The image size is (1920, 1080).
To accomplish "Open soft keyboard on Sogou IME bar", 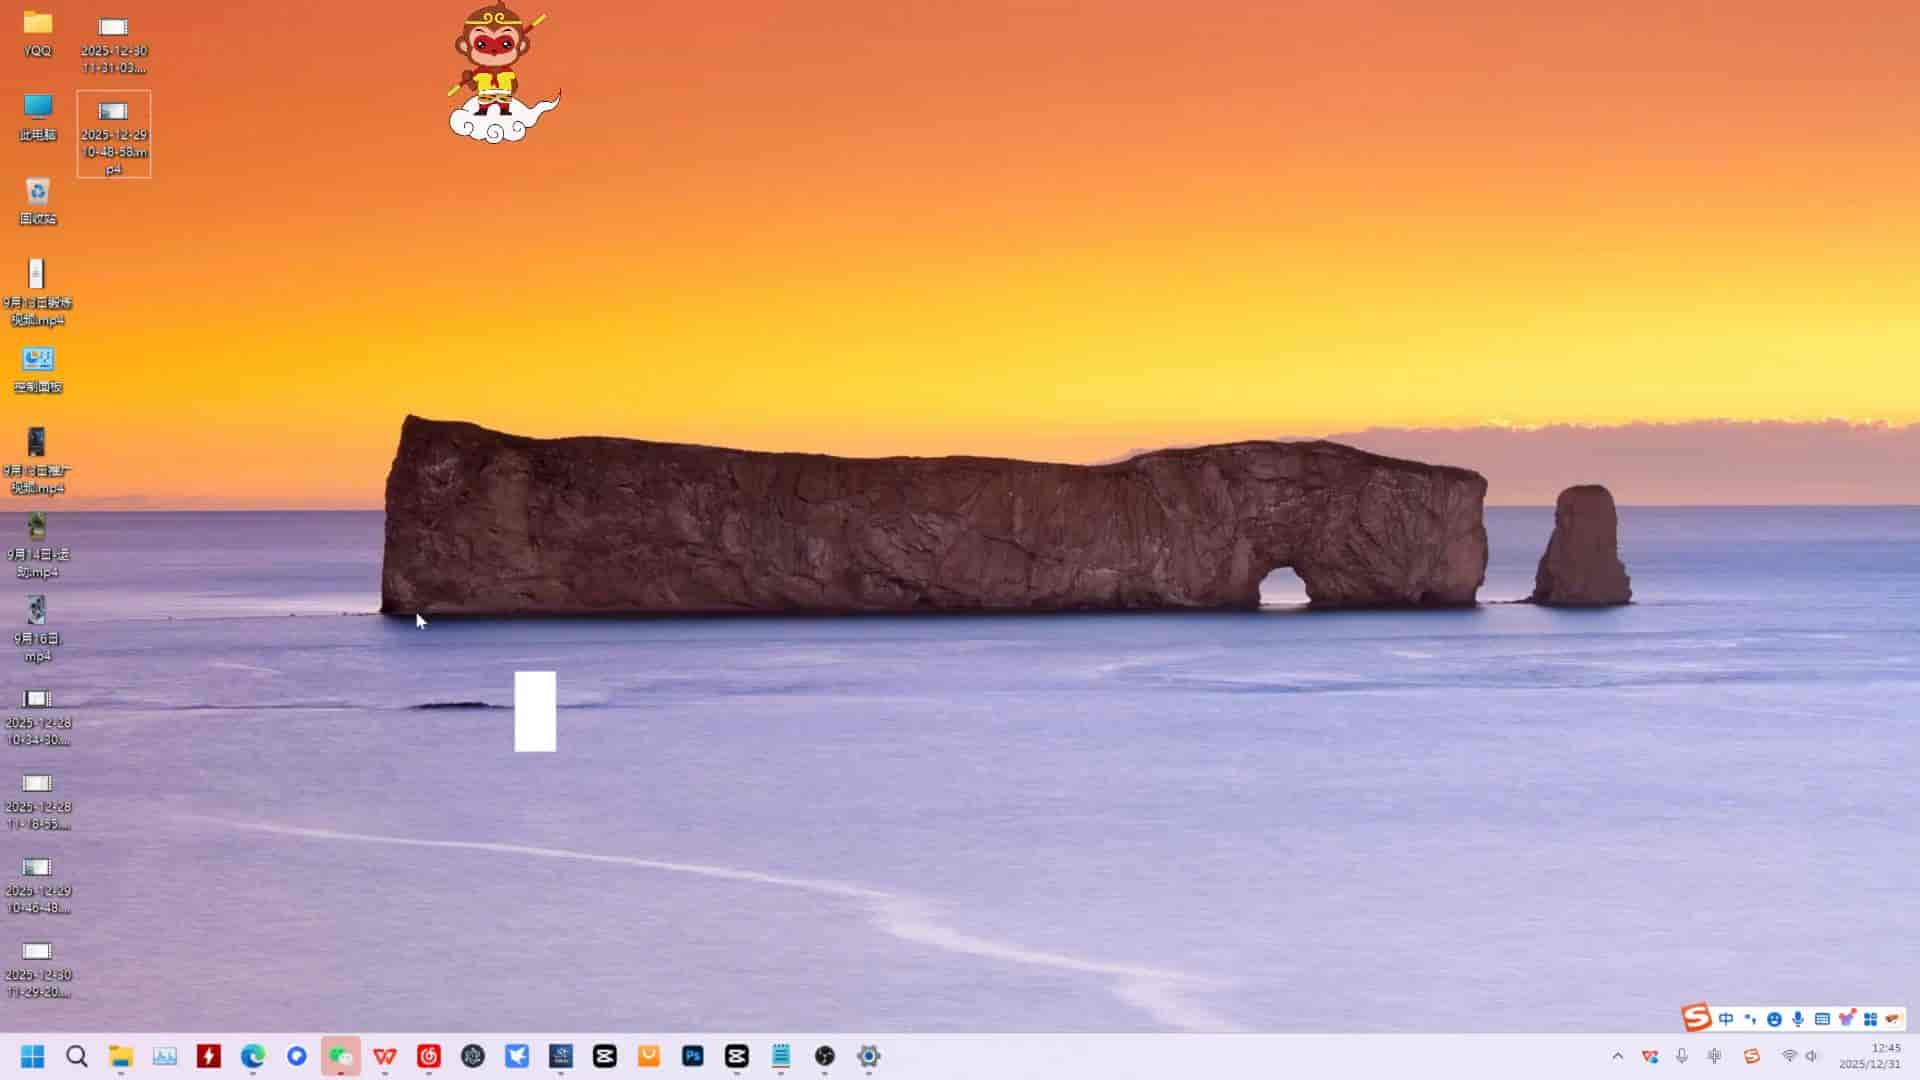I will coord(1822,1019).
